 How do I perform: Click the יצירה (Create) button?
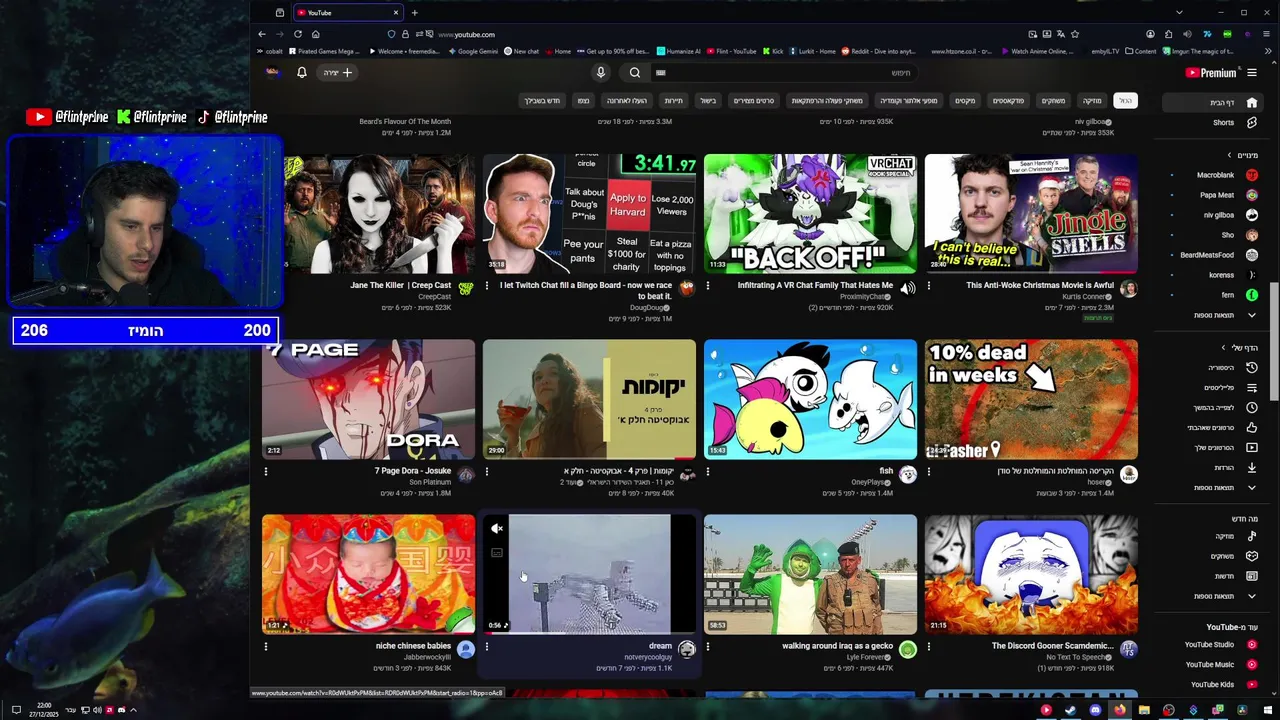(x=337, y=72)
